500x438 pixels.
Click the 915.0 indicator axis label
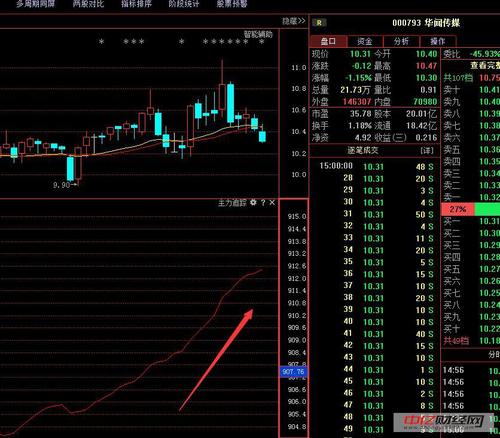[x=297, y=216]
